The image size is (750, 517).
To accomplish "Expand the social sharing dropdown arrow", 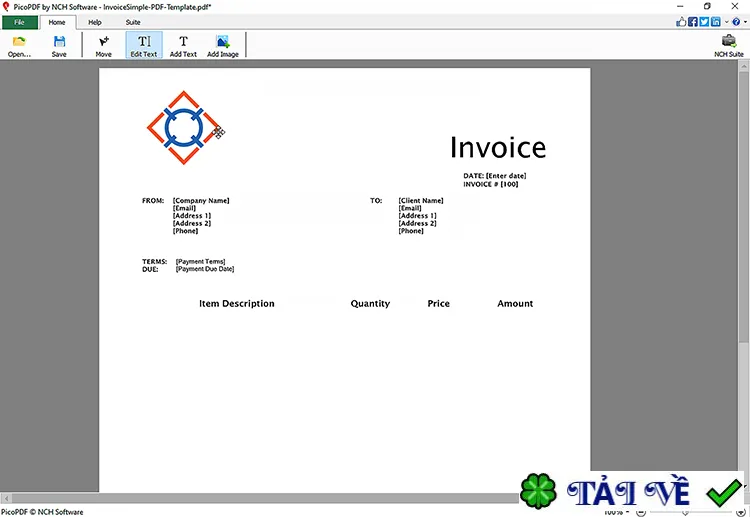I will [x=726, y=22].
